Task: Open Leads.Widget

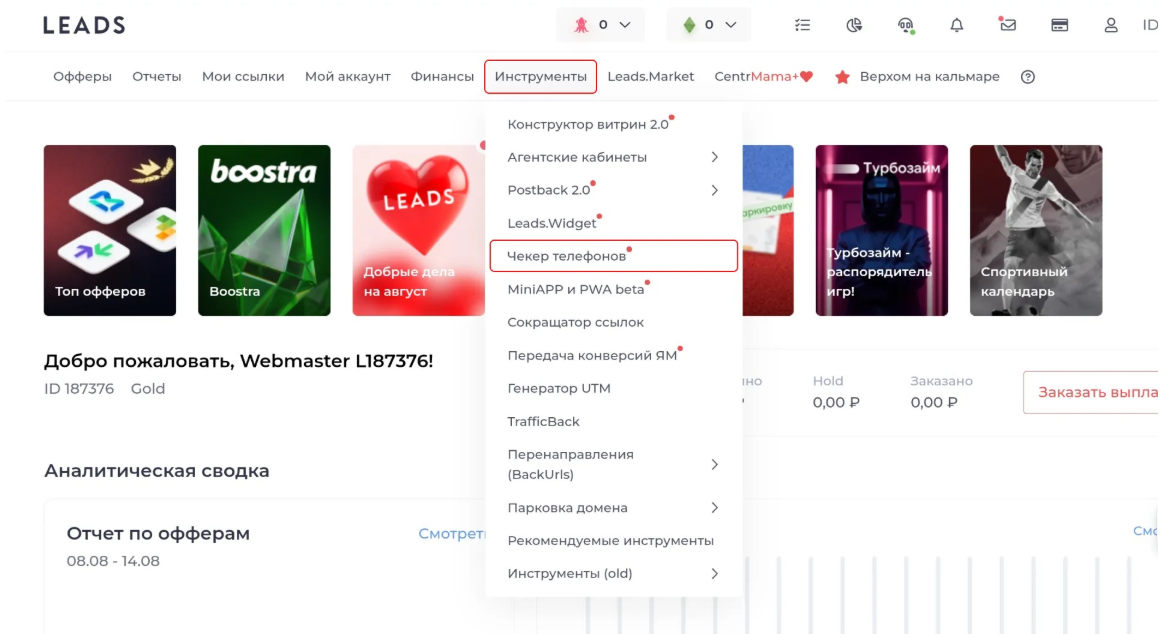Action: (x=552, y=223)
